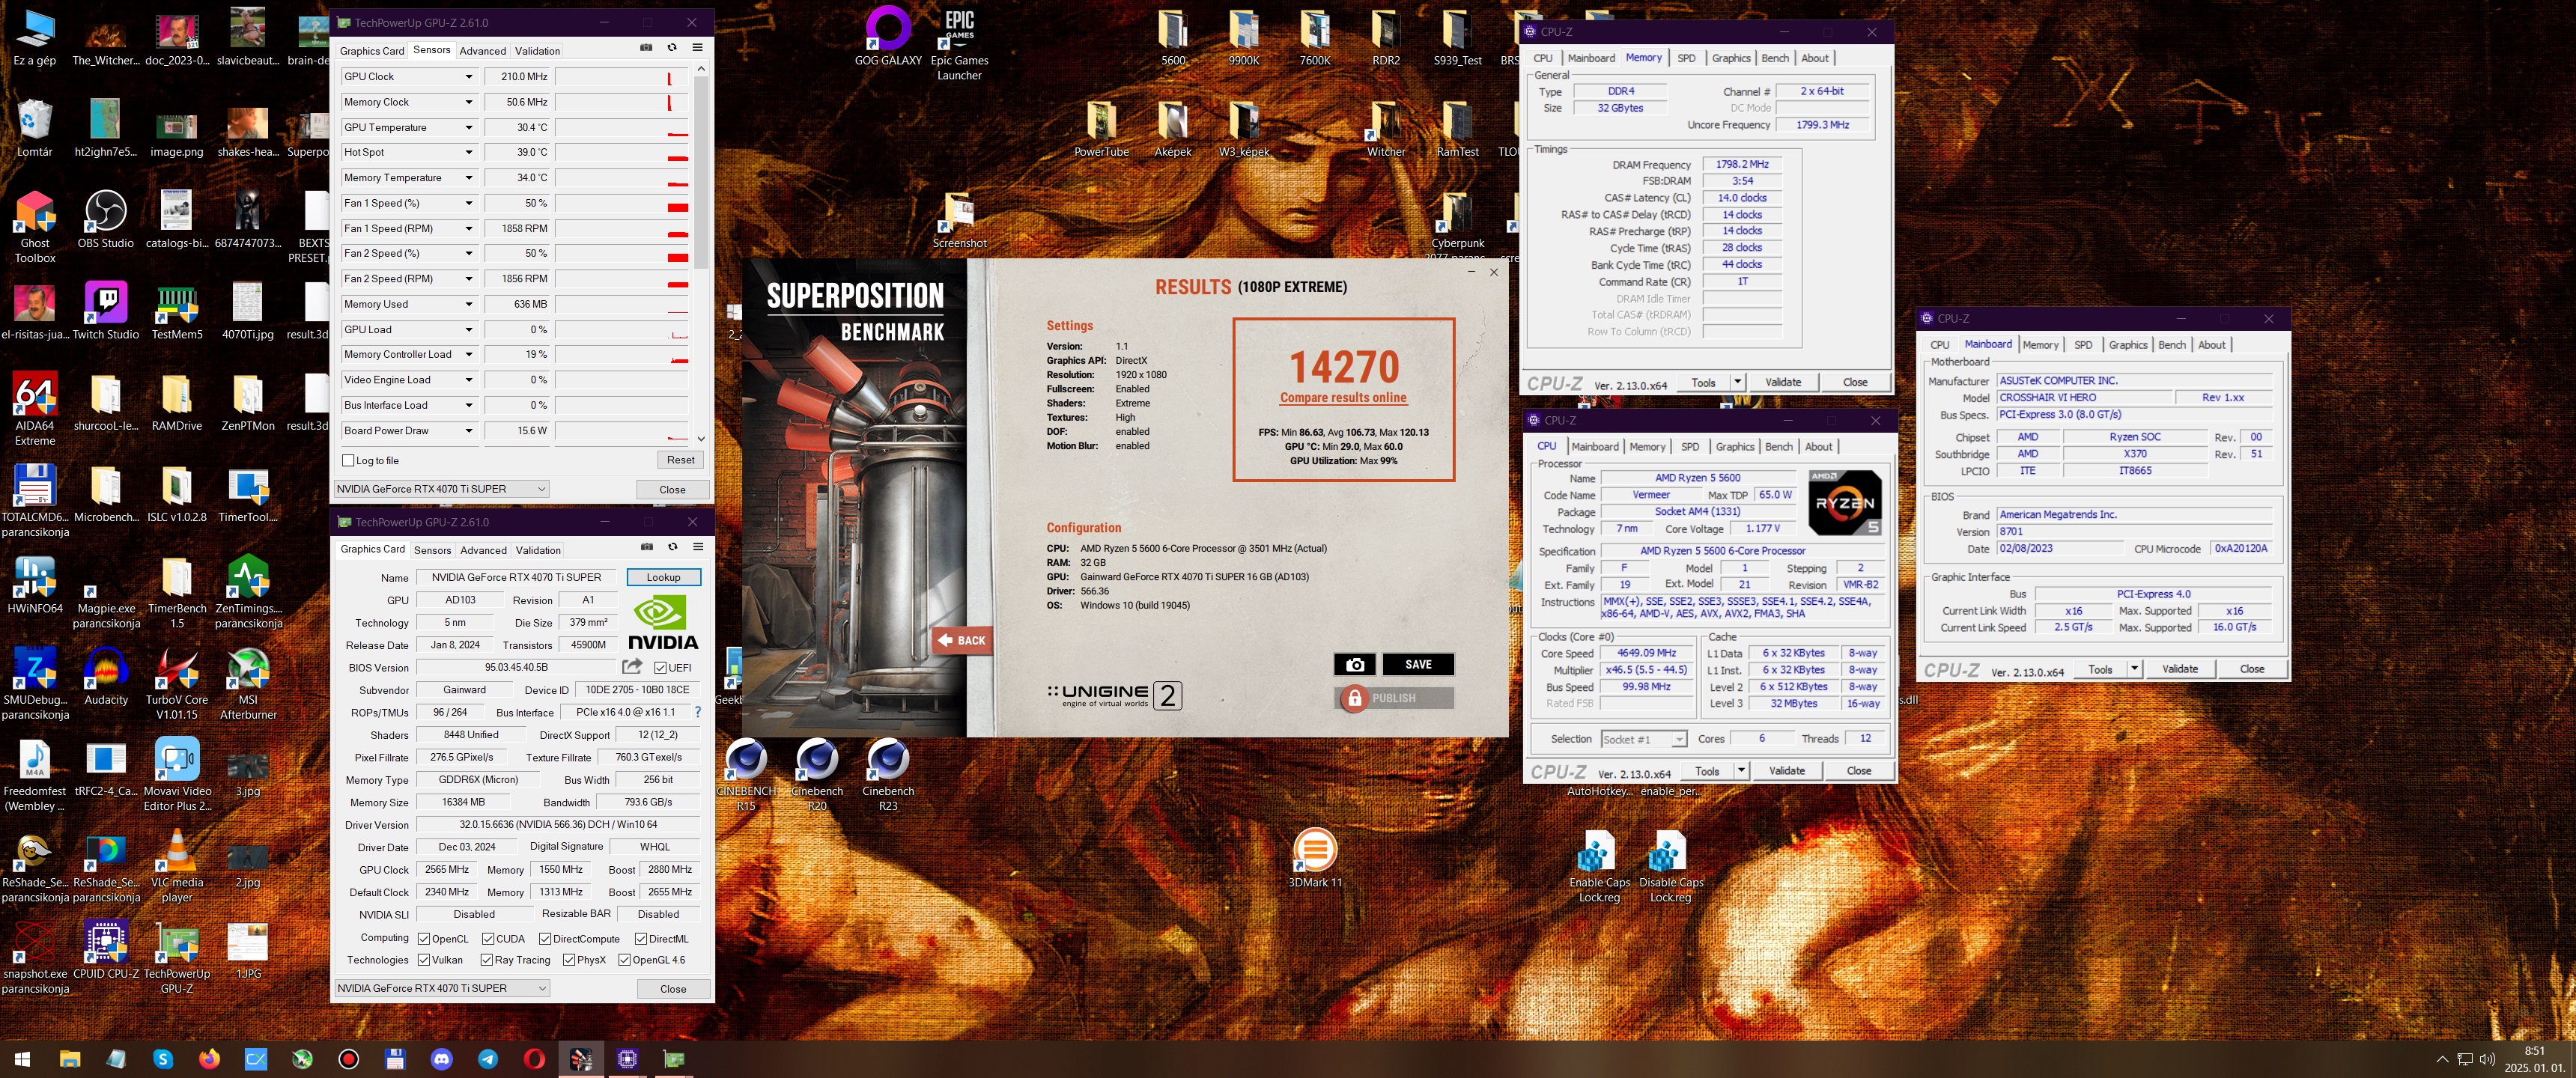The height and width of the screenshot is (1078, 2576).
Task: Click the BIOS share/export icon in GPU-Z
Action: (x=632, y=667)
